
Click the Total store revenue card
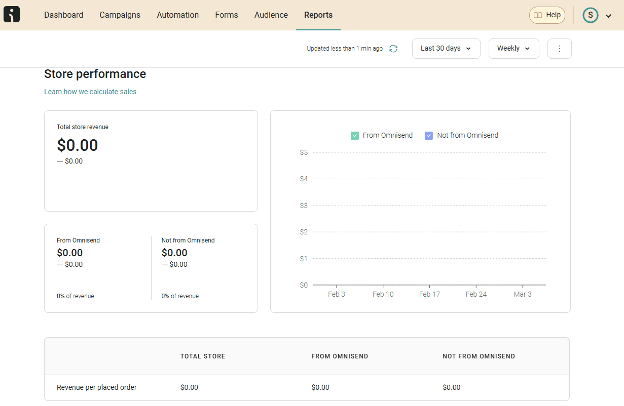tap(150, 160)
